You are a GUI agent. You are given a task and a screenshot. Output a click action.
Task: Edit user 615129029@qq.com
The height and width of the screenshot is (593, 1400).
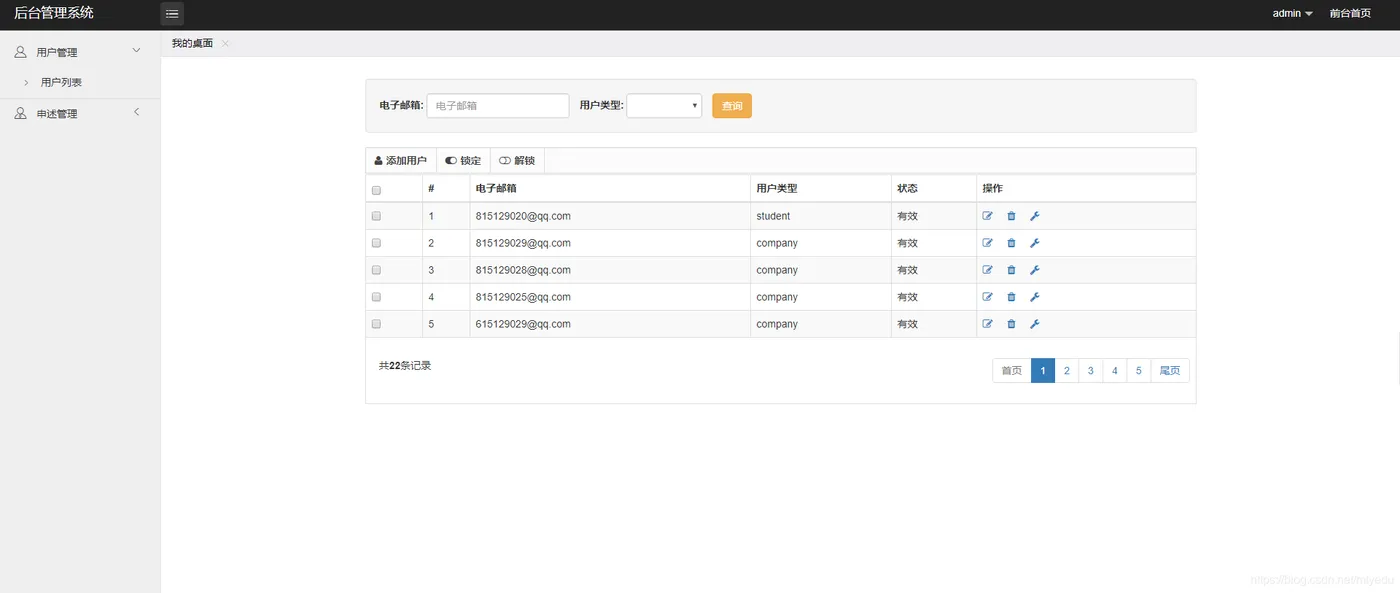pyautogui.click(x=988, y=324)
